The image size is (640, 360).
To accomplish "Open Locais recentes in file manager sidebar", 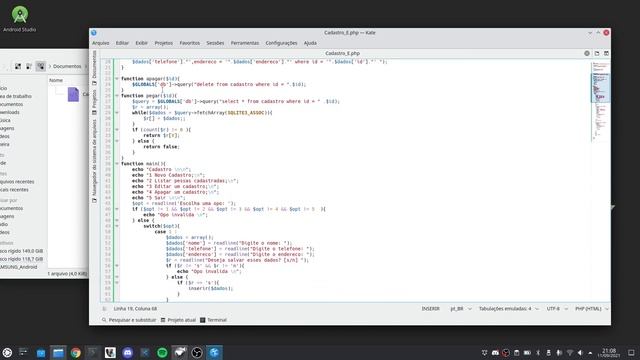I will (14, 190).
